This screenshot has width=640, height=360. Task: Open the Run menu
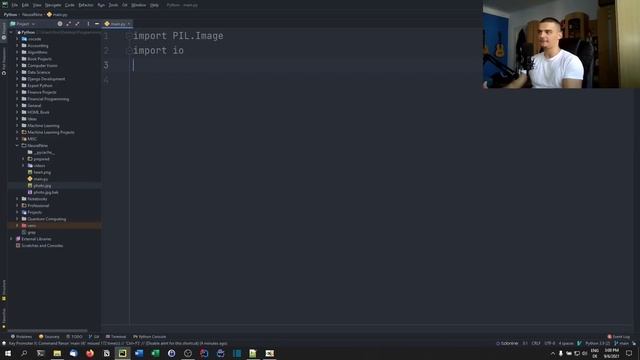[101, 5]
